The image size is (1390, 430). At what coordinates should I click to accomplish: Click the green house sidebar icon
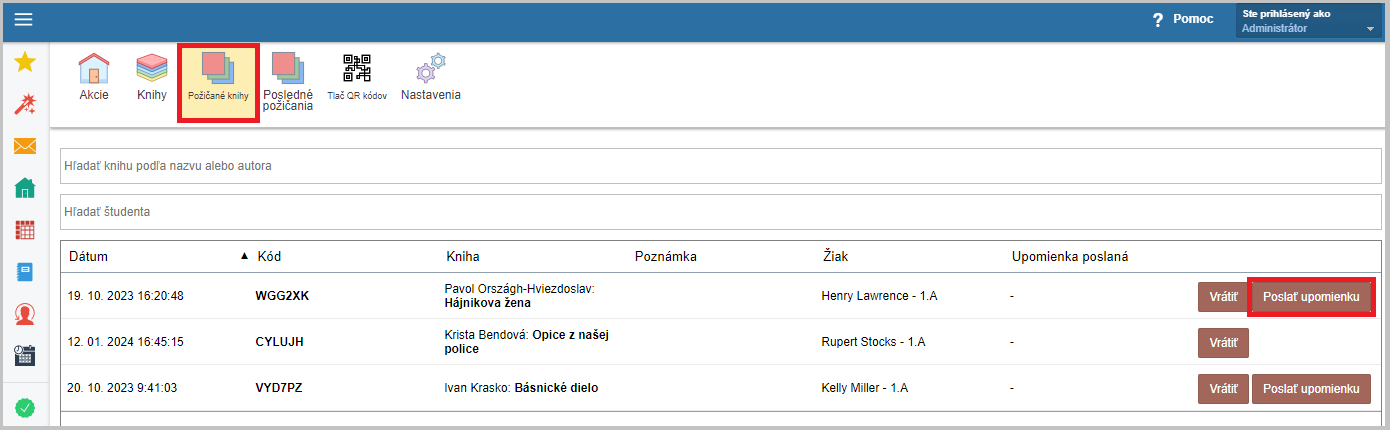(25, 187)
